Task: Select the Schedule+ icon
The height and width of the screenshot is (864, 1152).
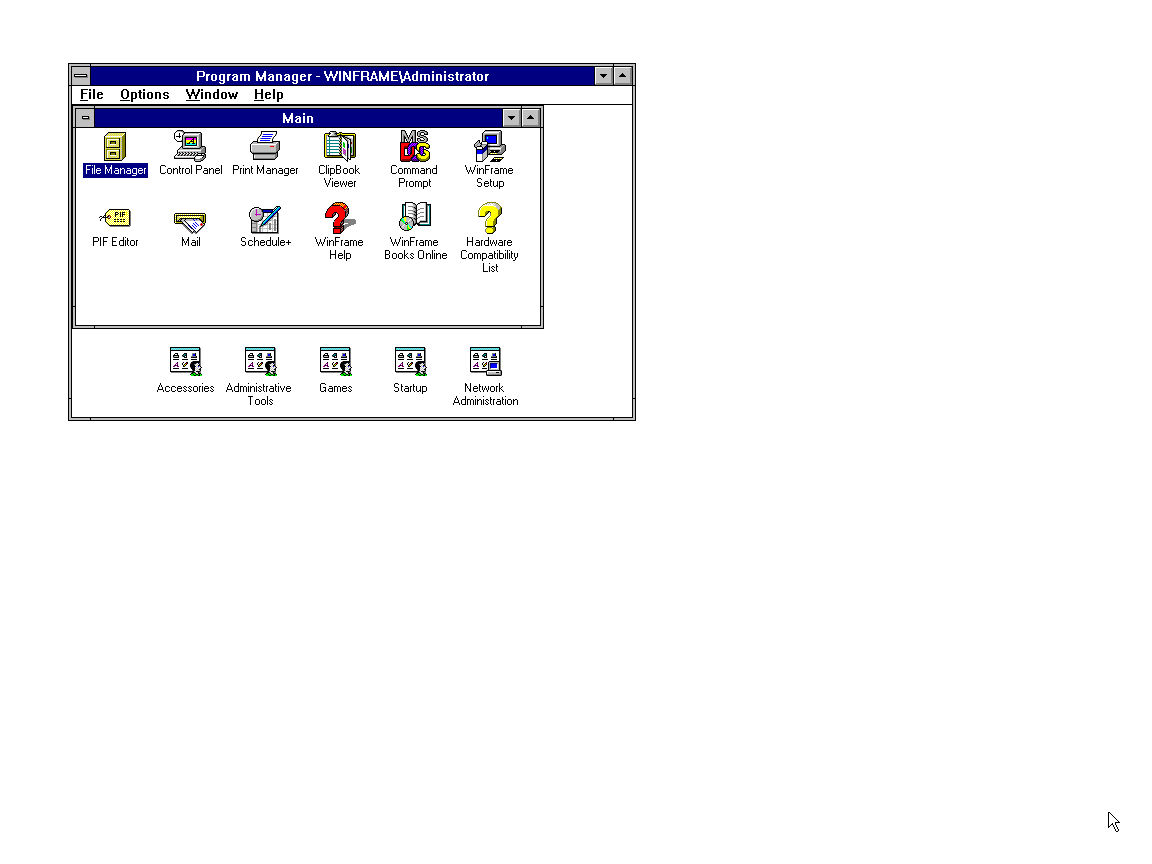Action: [265, 219]
